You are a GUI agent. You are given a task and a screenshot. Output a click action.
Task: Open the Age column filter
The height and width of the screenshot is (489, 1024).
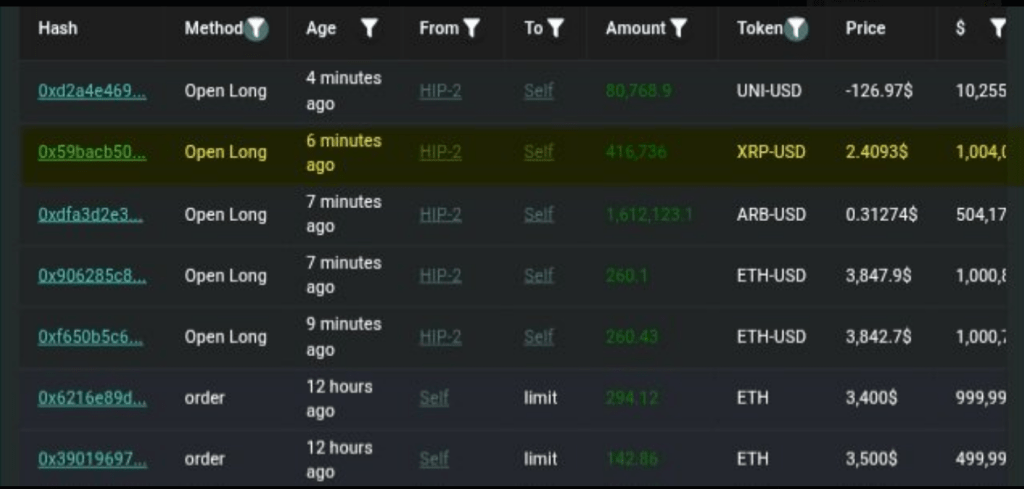(369, 29)
